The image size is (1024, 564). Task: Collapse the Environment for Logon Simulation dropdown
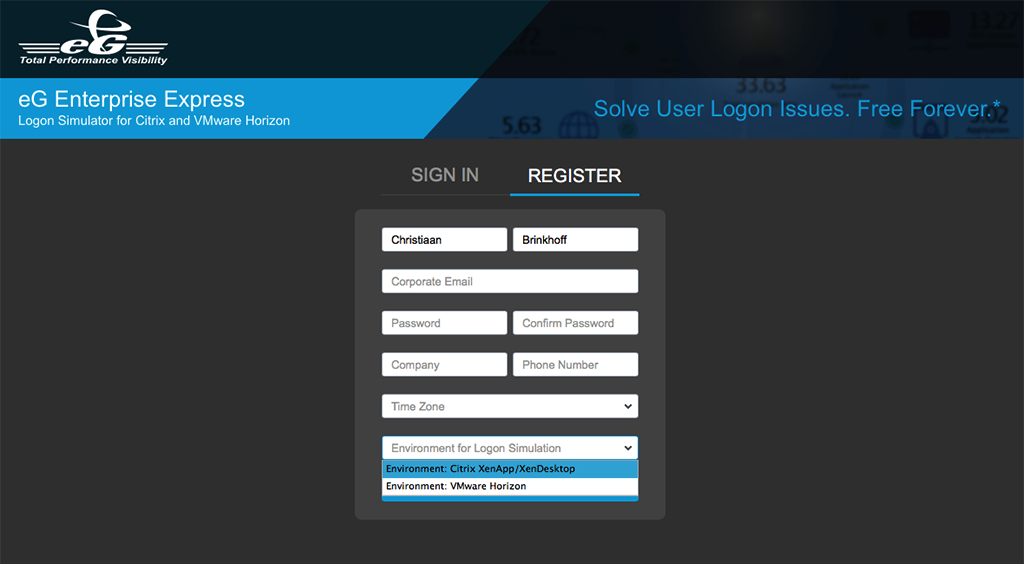coord(510,448)
